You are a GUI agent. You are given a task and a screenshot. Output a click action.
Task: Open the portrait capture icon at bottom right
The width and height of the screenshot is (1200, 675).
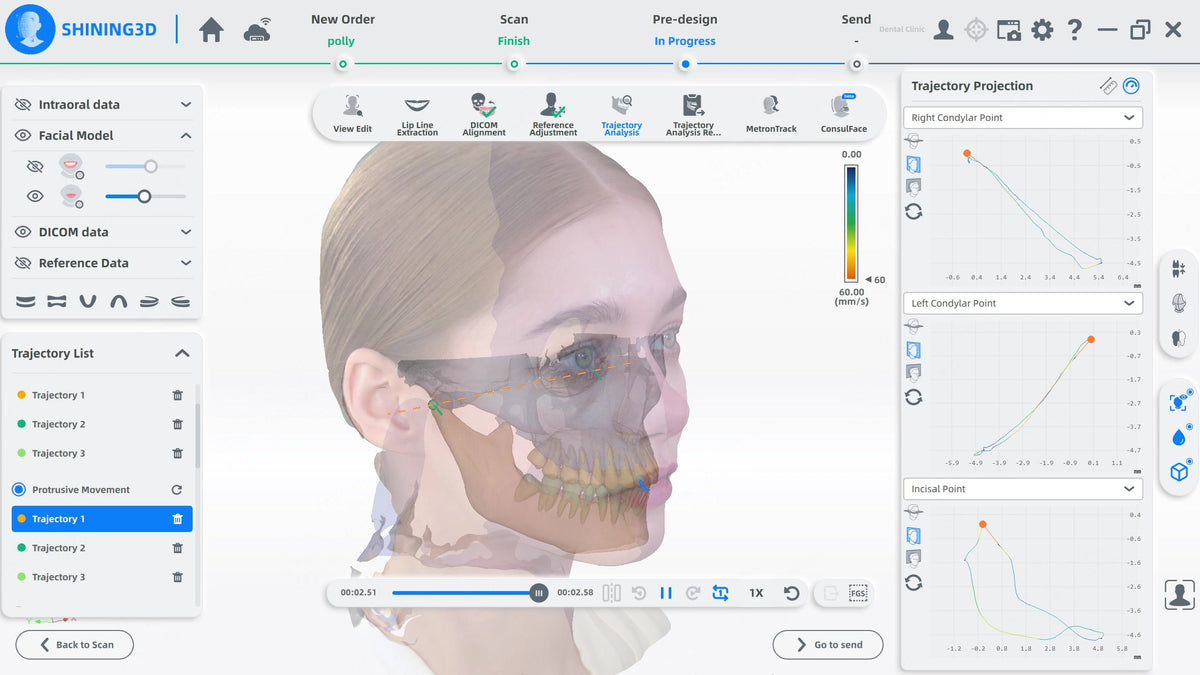(x=1180, y=595)
